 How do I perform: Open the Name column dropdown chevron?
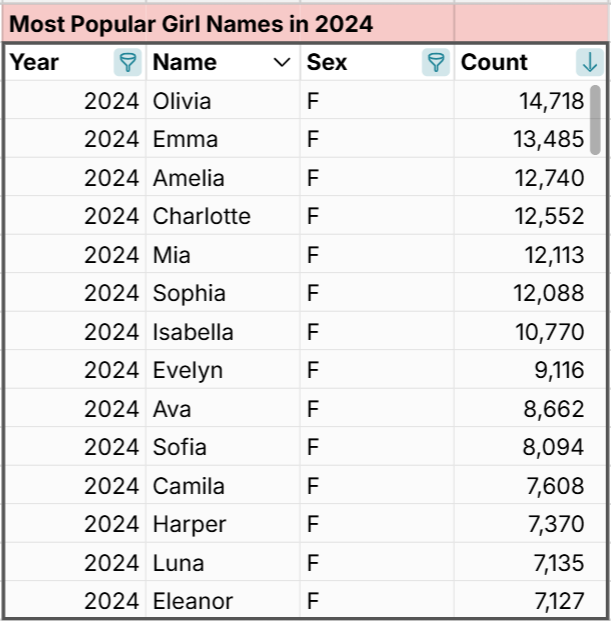click(281, 63)
